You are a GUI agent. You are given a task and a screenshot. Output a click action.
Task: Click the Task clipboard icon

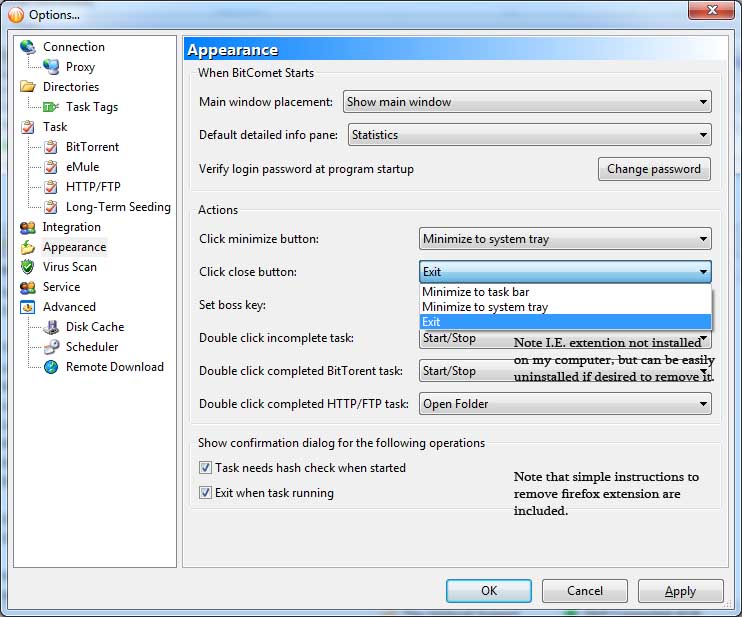(x=28, y=127)
